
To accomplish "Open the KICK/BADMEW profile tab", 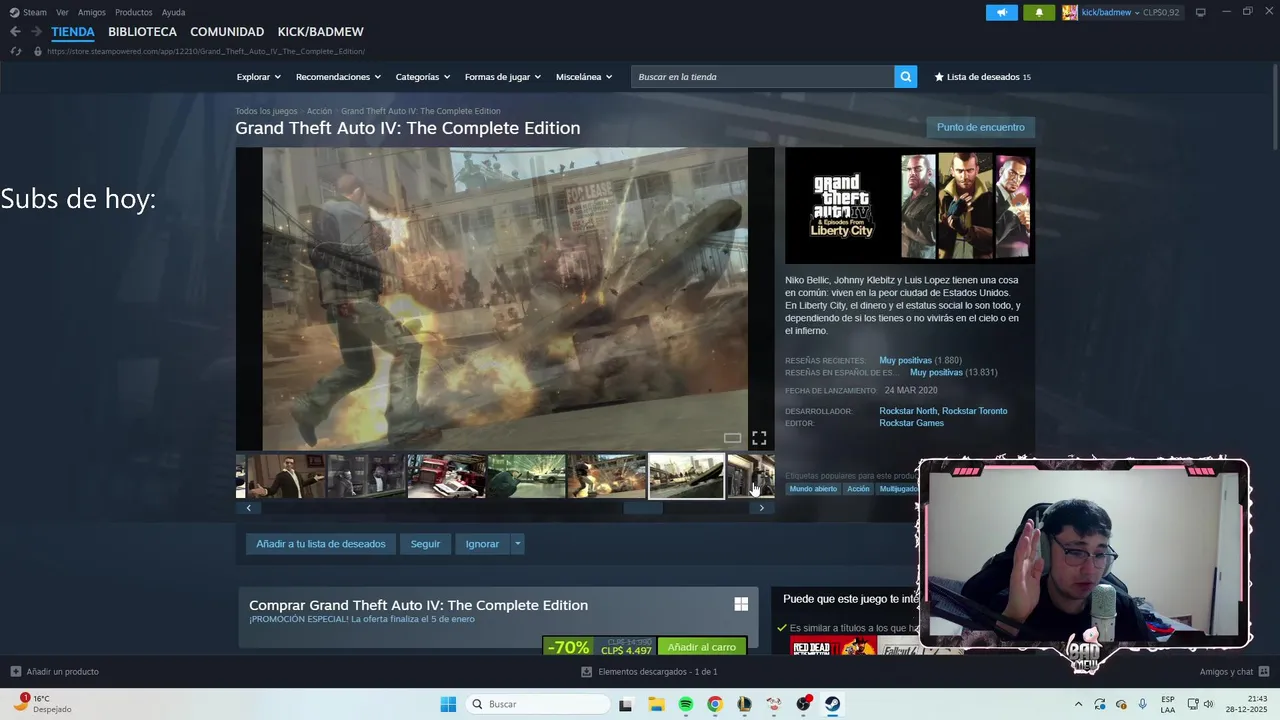I will click(x=320, y=32).
